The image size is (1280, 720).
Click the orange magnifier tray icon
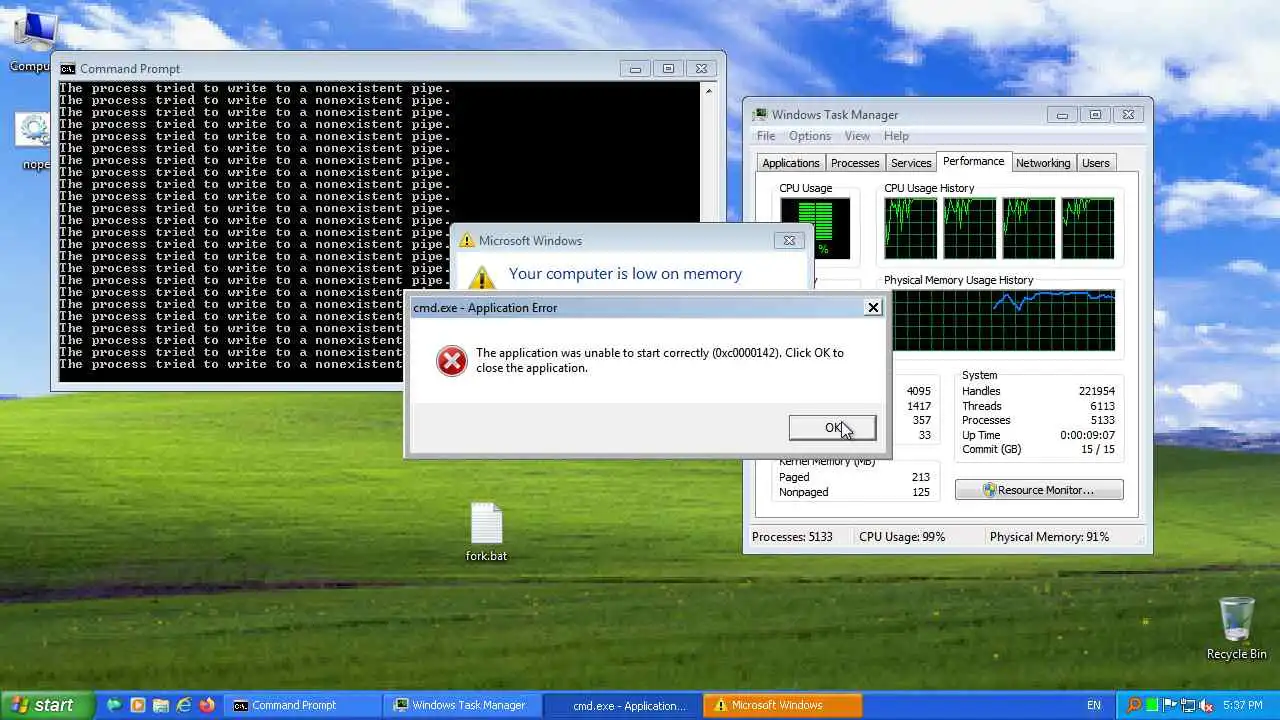tap(1134, 705)
